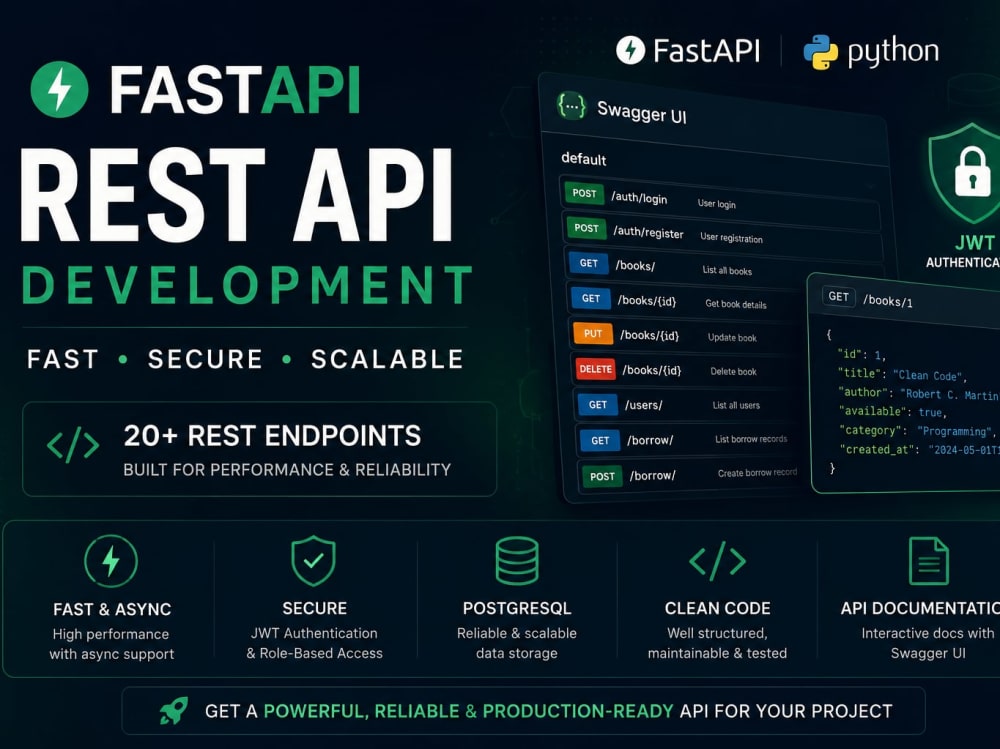
Task: Click the green 'JWT' label under the shield
Action: [x=974, y=242]
